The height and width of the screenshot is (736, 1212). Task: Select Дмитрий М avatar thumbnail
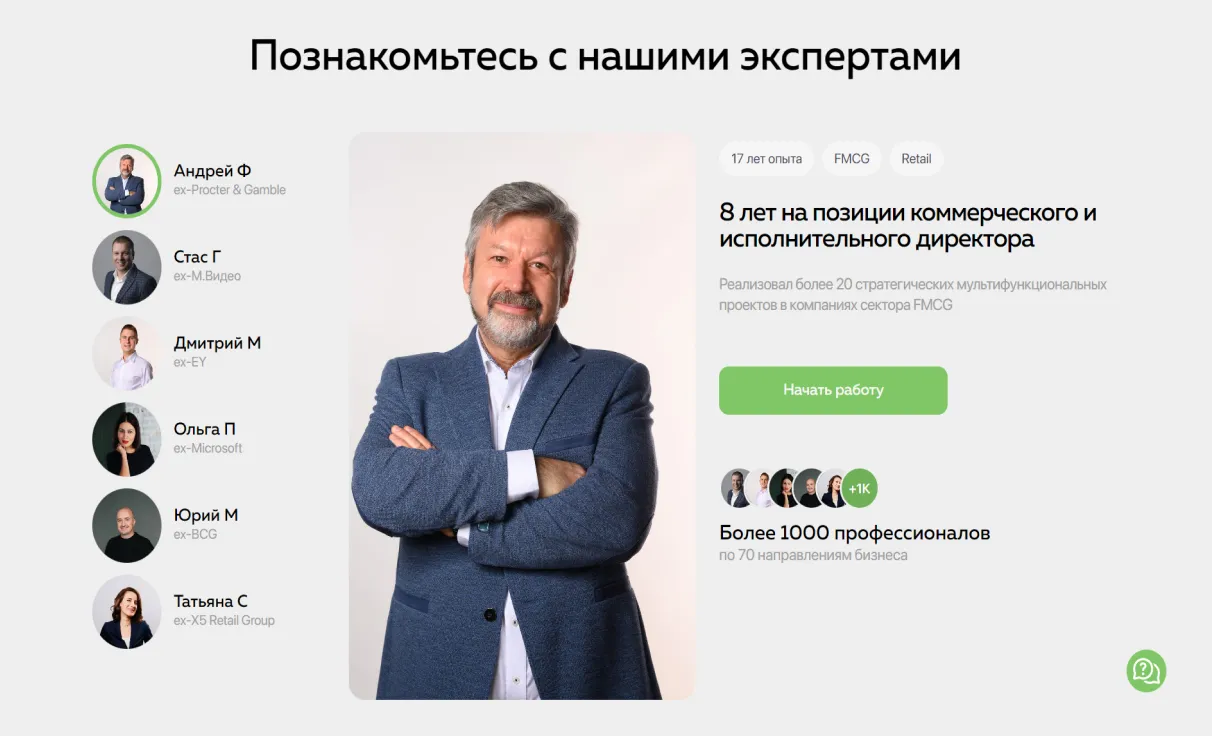(127, 353)
